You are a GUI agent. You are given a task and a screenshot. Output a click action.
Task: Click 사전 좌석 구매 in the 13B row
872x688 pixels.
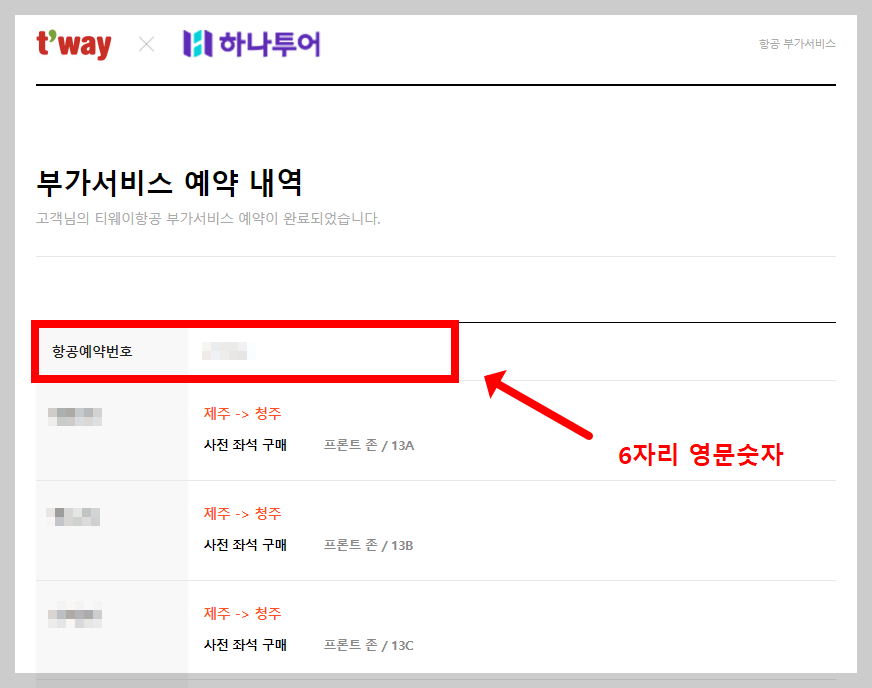[245, 545]
